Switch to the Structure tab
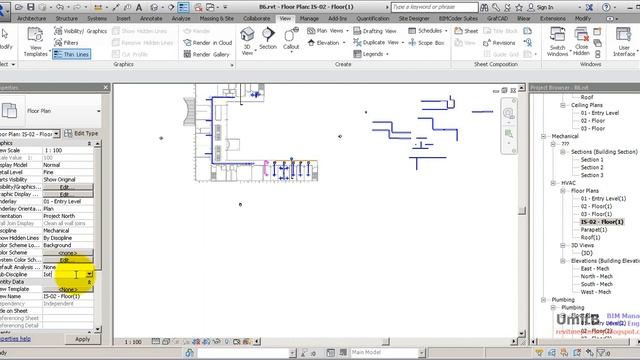 pos(67,18)
